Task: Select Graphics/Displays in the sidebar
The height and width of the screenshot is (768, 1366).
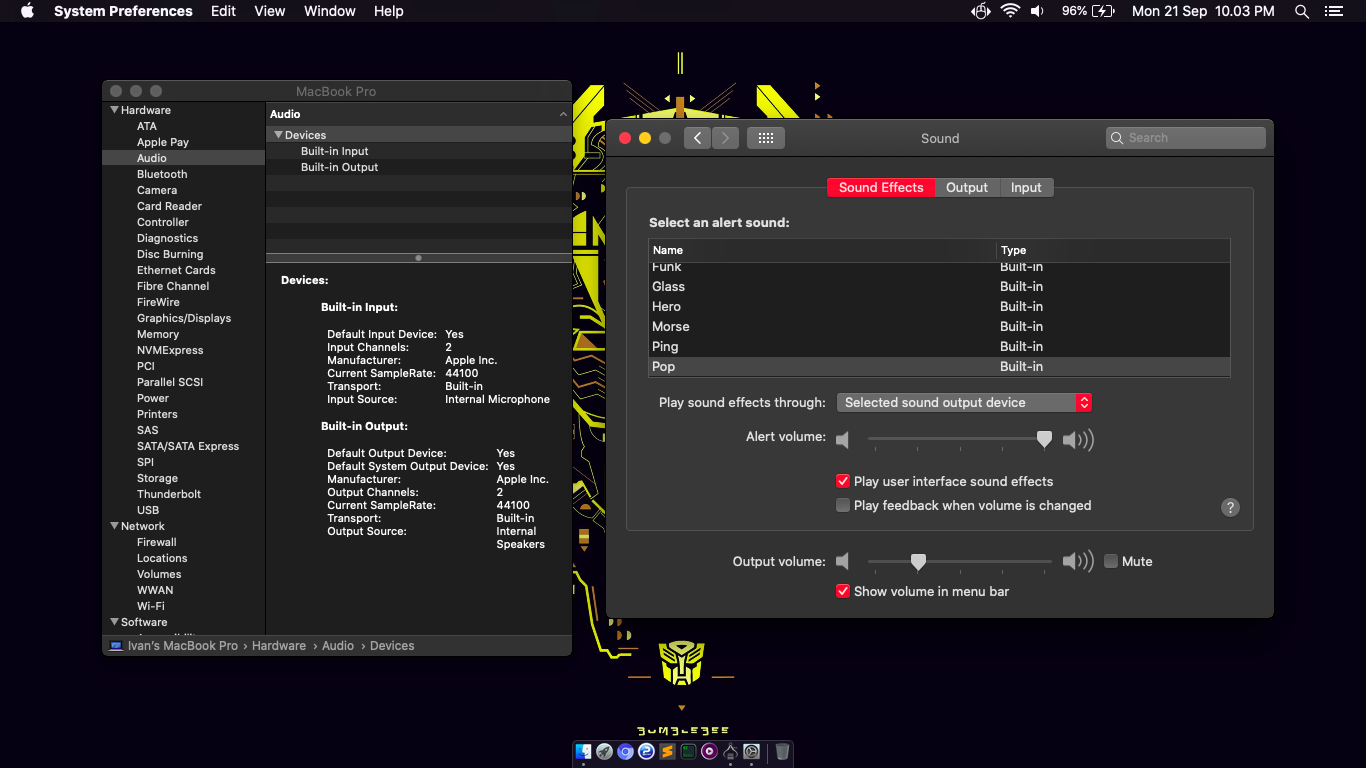Action: (x=184, y=318)
